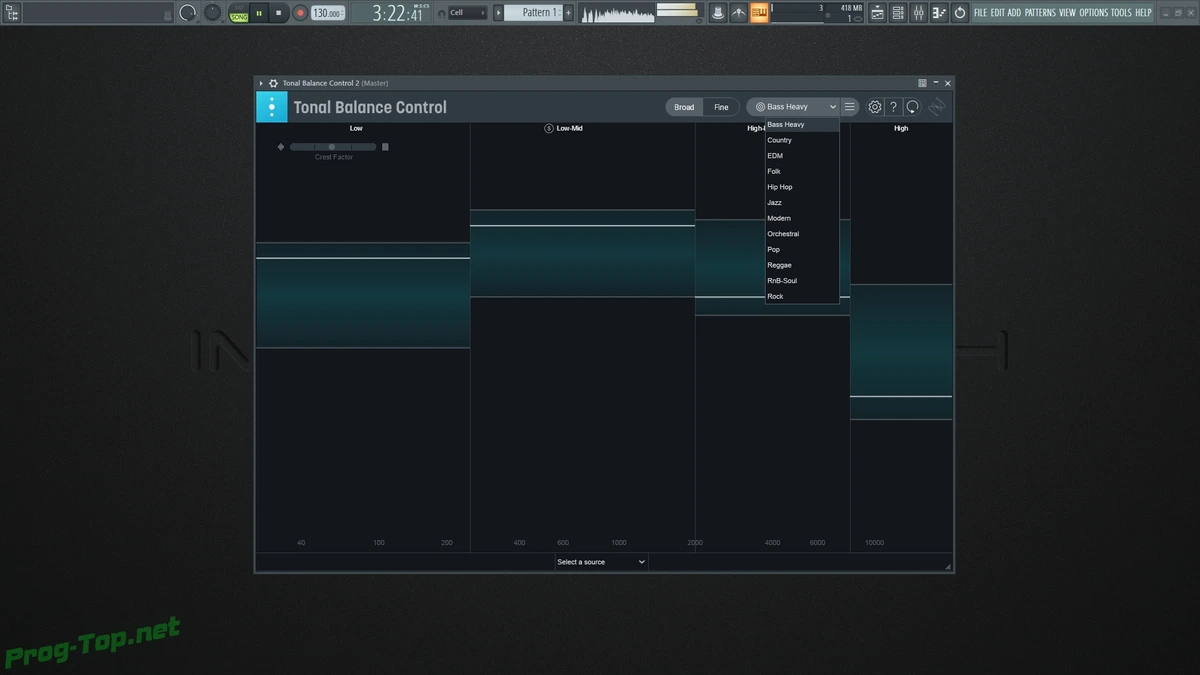This screenshot has width=1200, height=675.
Task: Expand the plugin window options arrow
Action: point(261,83)
